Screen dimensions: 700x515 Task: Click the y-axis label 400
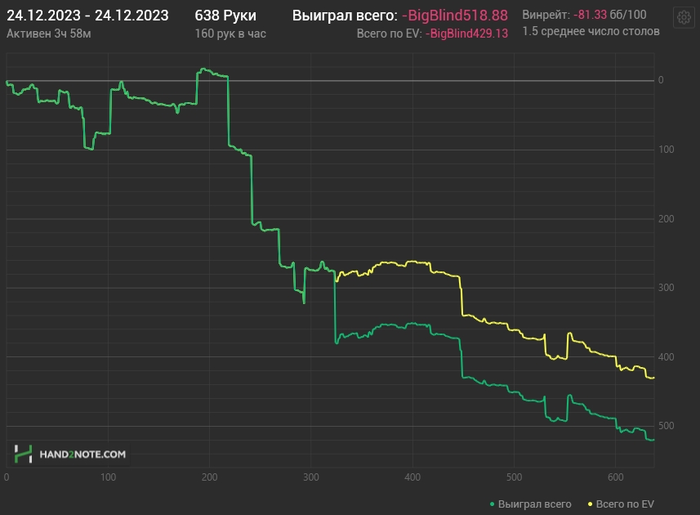point(666,357)
